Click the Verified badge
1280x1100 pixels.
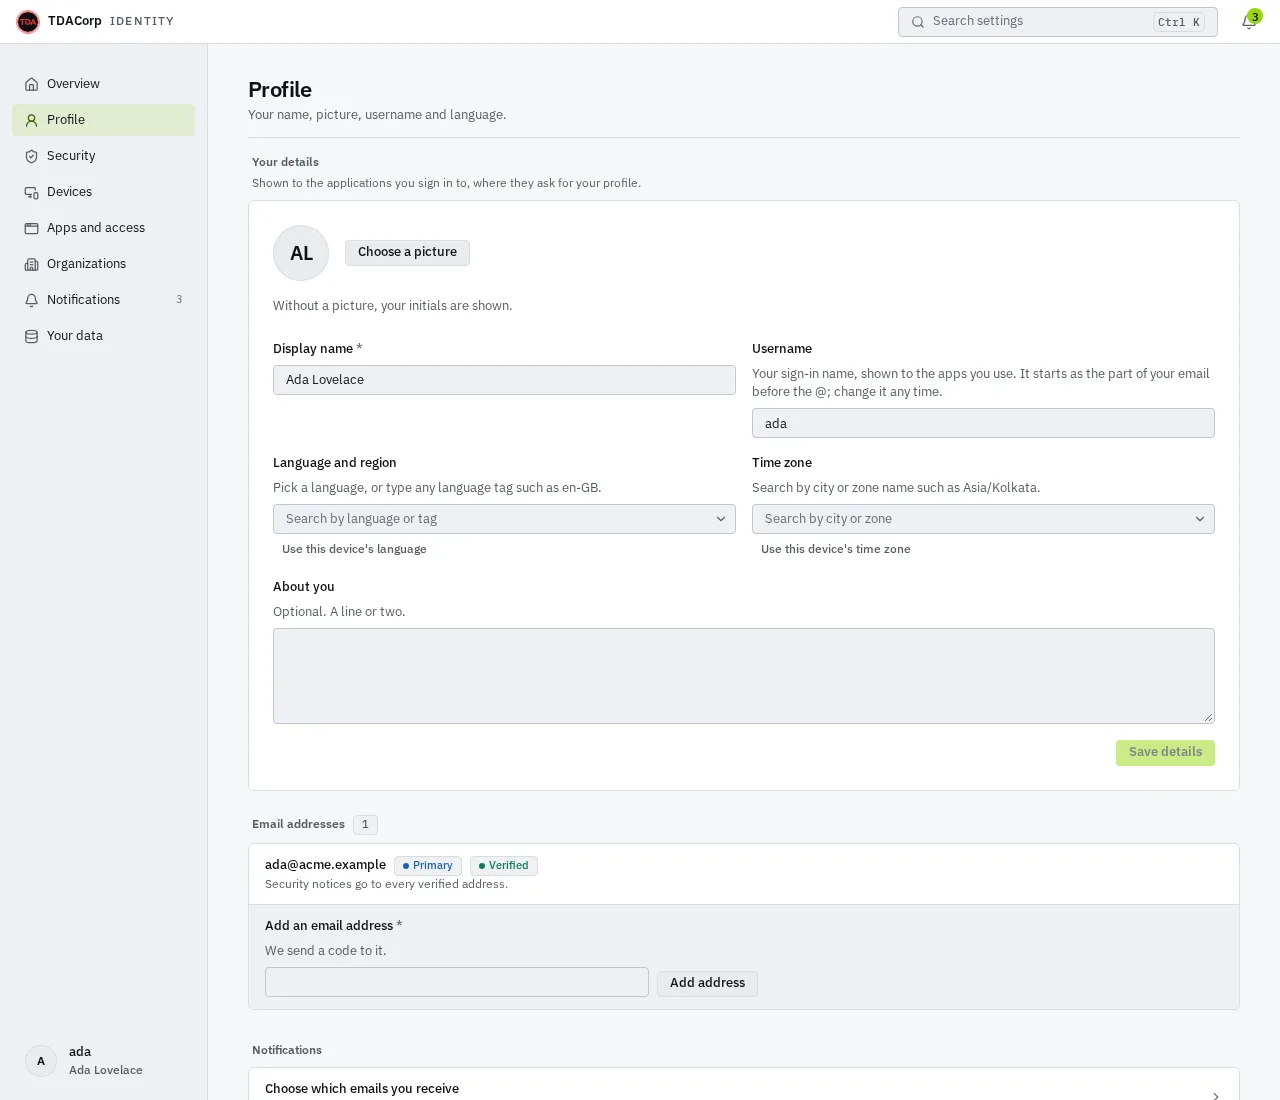504,866
